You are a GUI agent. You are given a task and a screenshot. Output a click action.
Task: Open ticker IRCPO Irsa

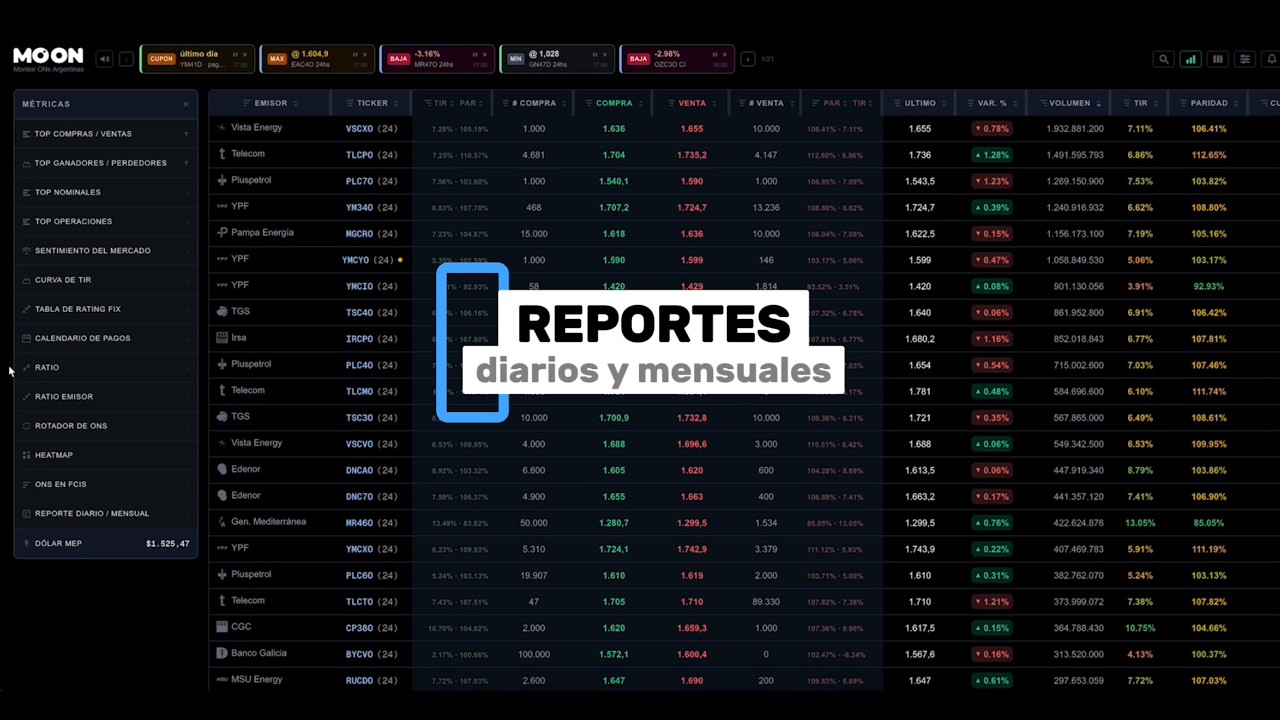[x=372, y=339]
